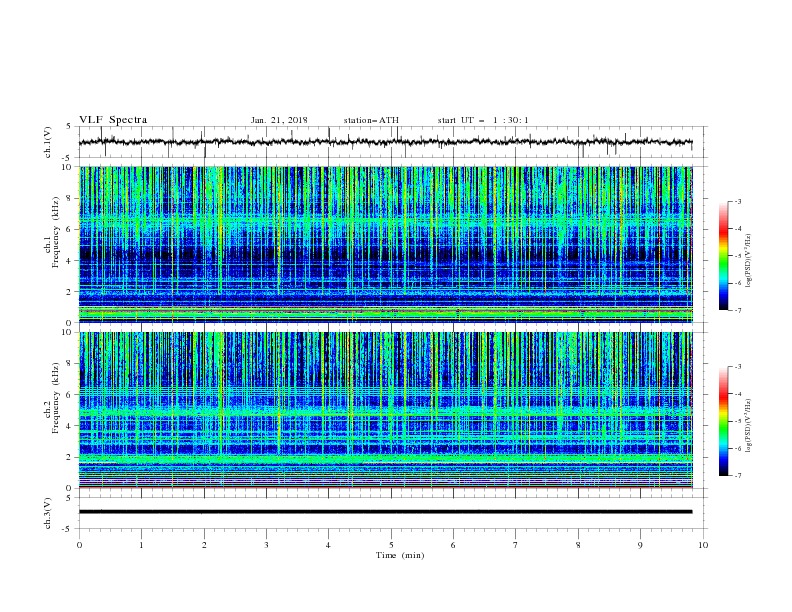Click the "VLF Spectra" plot title
Viewport: 792px width, 612px height.
pos(113,120)
